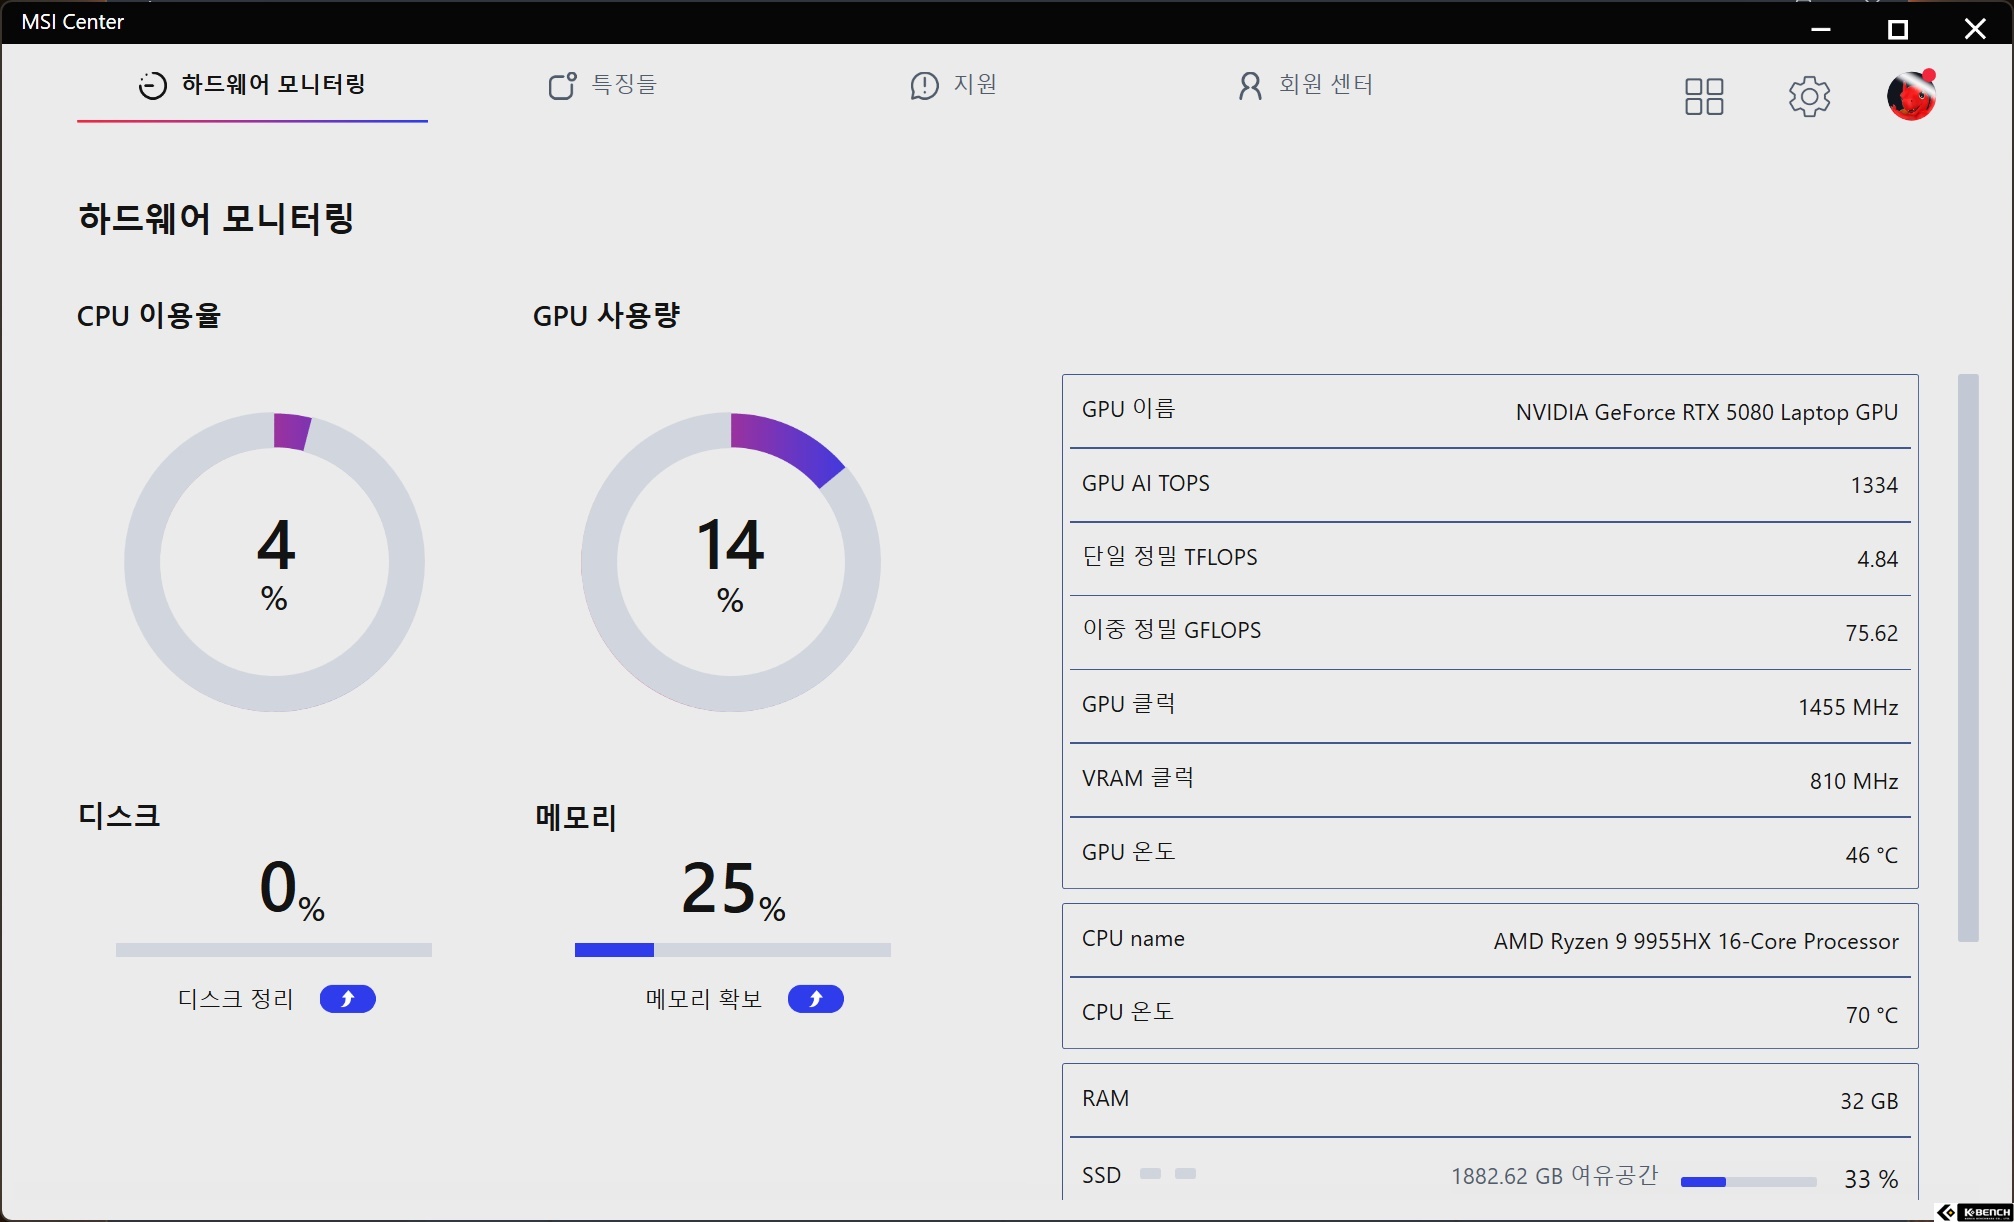This screenshot has height=1222, width=2014.
Task: Open the 지원 tab
Action: 975,85
